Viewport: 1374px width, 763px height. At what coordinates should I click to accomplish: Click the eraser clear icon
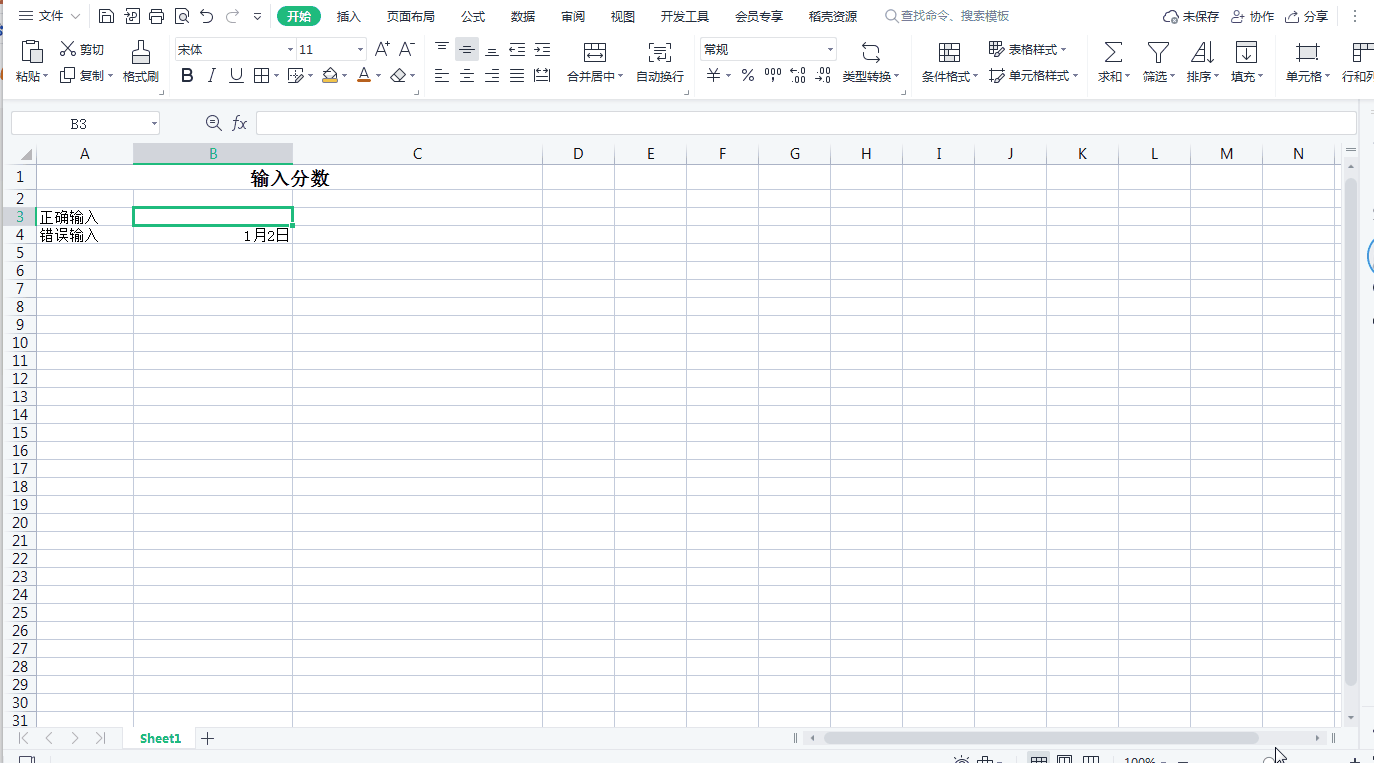click(398, 75)
